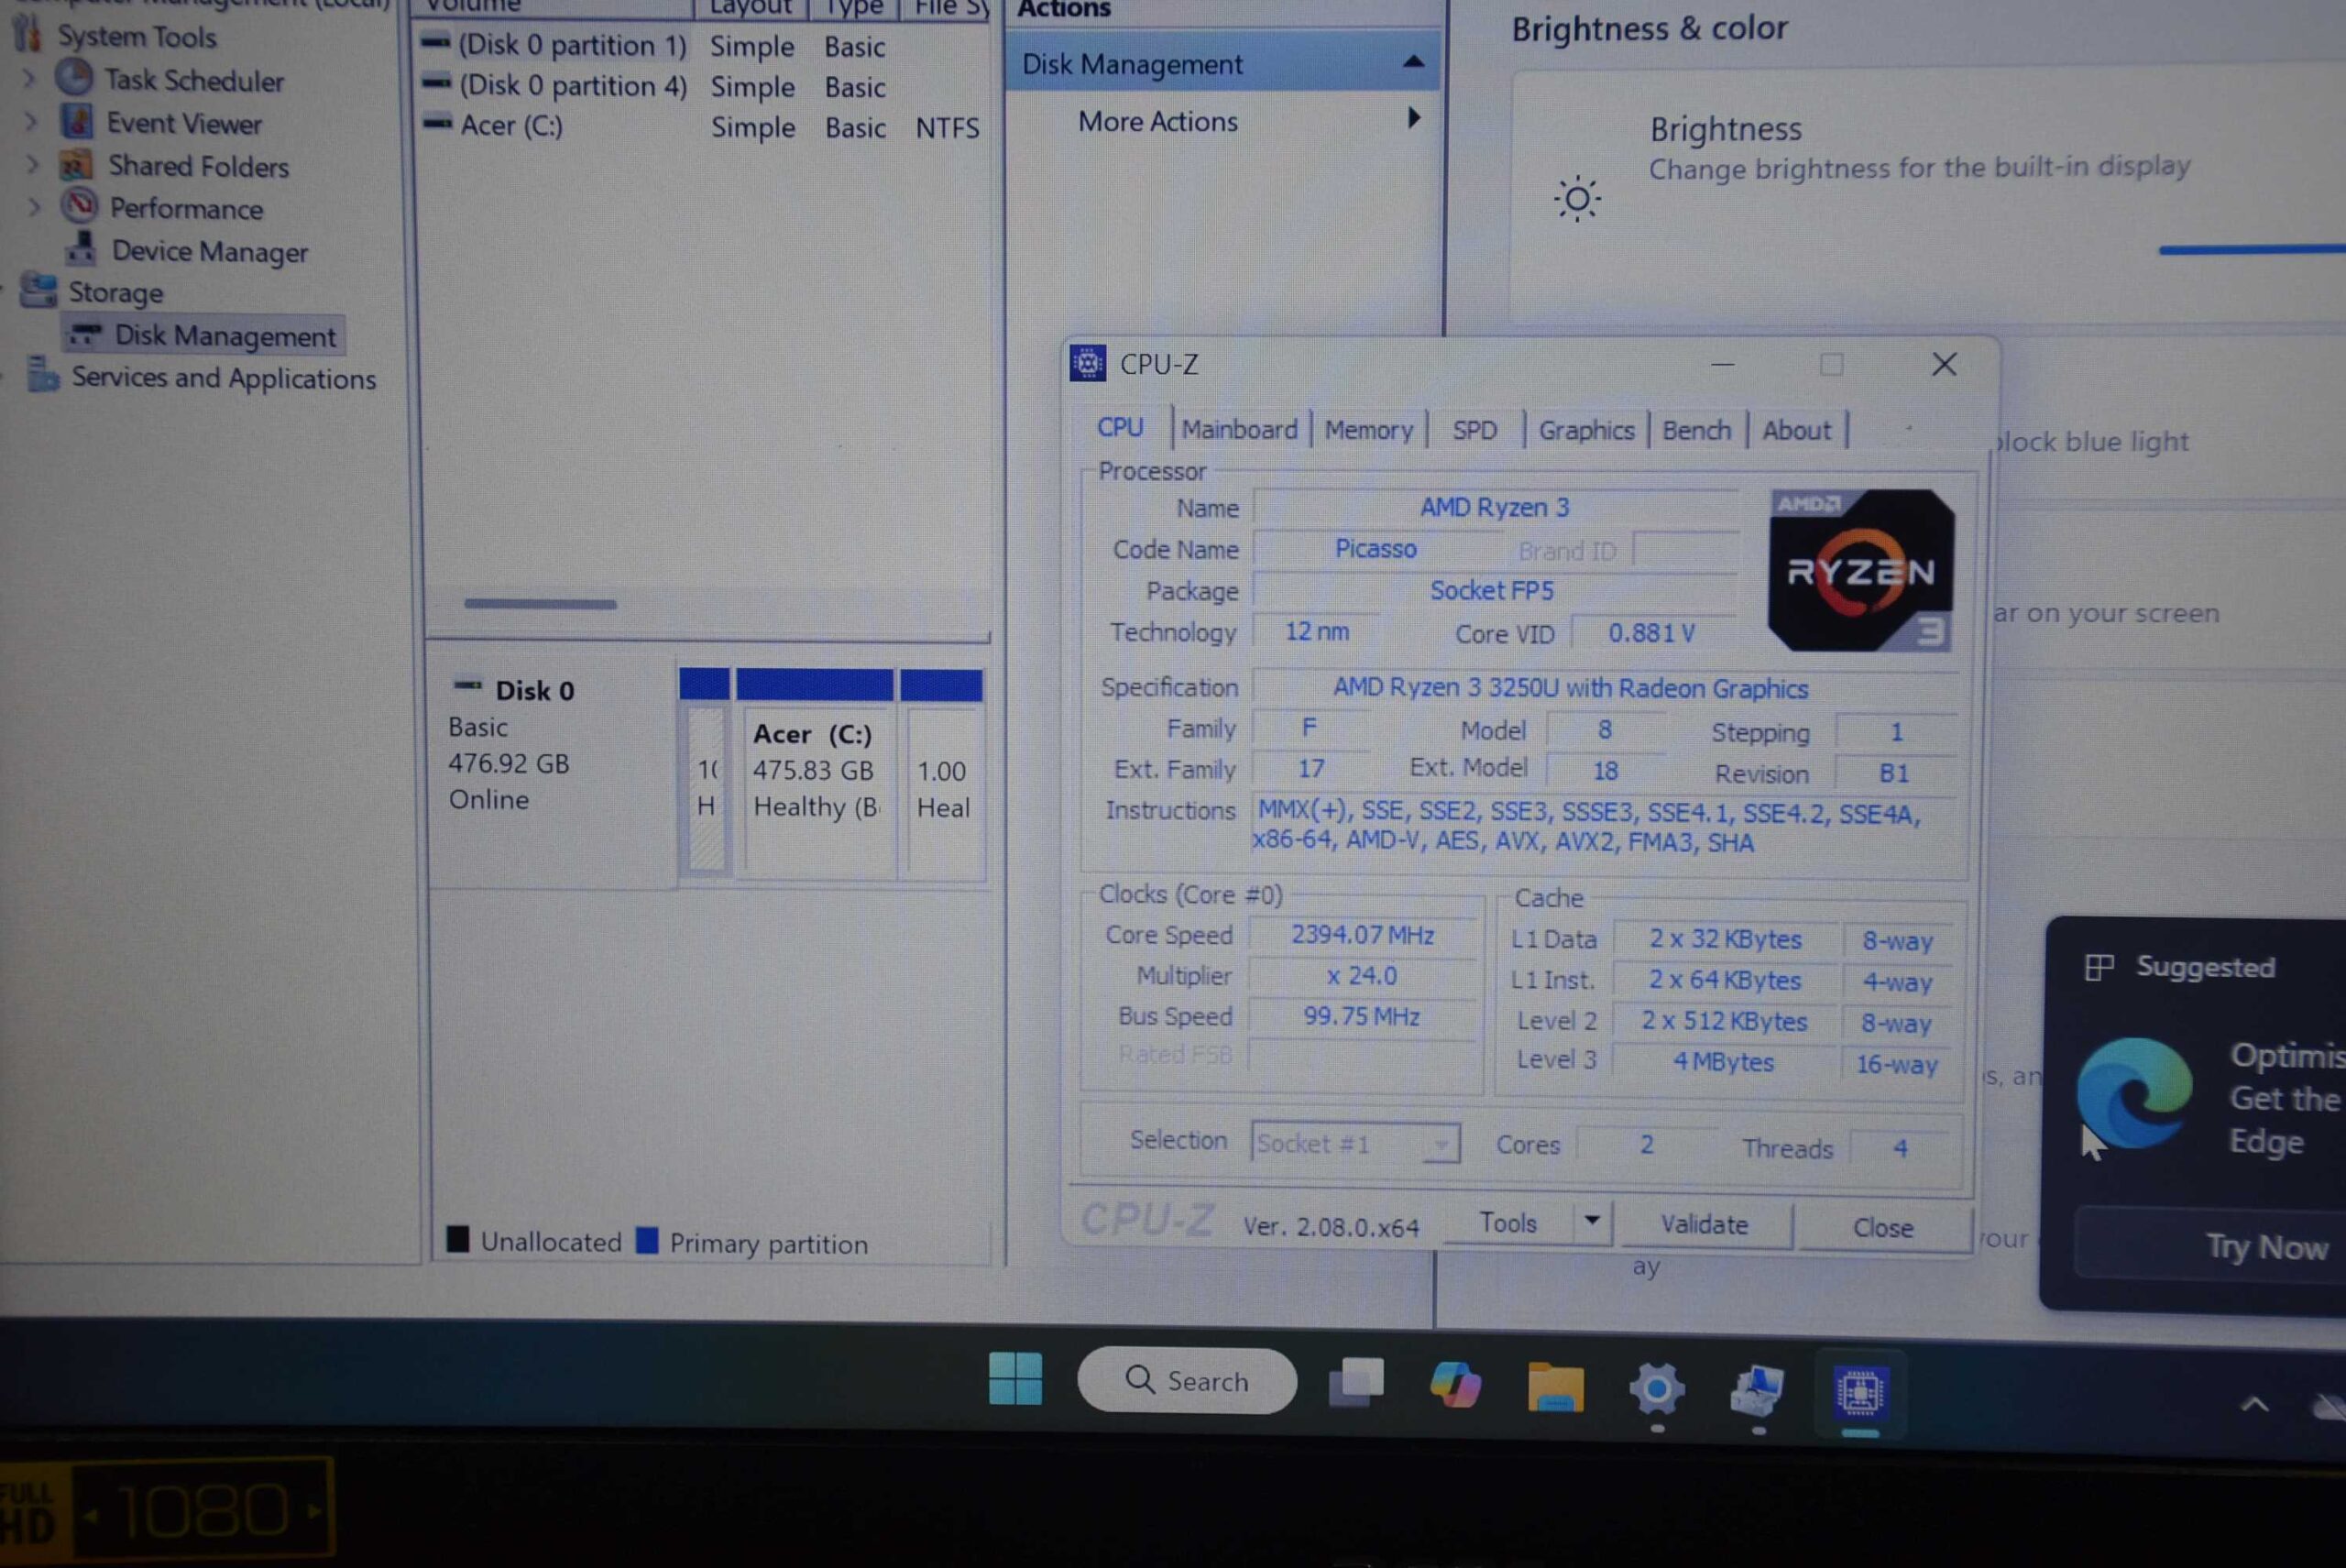Open Settings gear in the taskbar
The width and height of the screenshot is (2346, 1568).
[x=1656, y=1390]
